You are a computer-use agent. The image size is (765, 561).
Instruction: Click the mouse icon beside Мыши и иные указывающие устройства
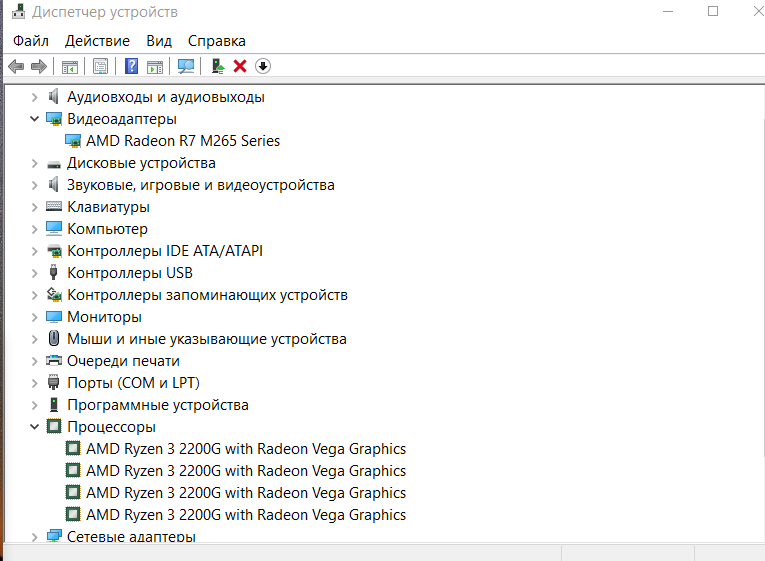click(54, 338)
